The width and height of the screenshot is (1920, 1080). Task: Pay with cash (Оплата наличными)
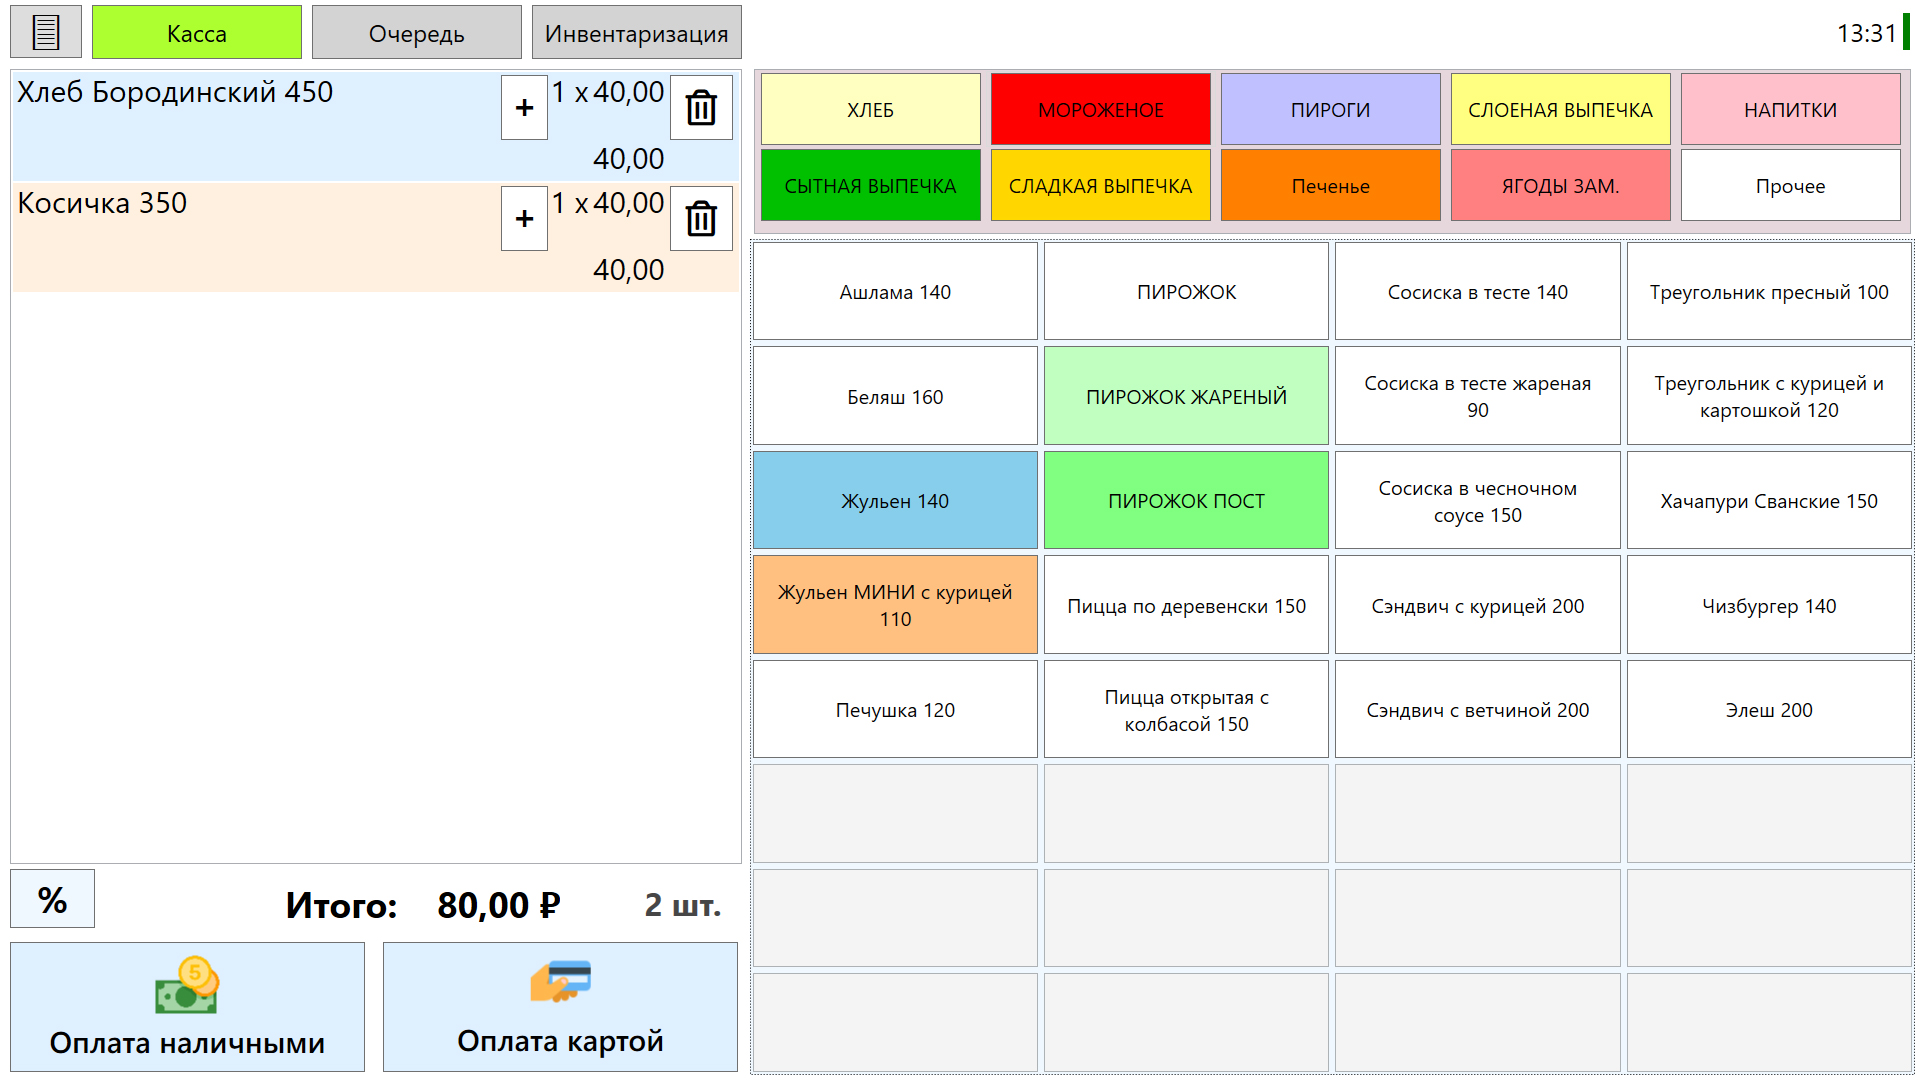[187, 1006]
